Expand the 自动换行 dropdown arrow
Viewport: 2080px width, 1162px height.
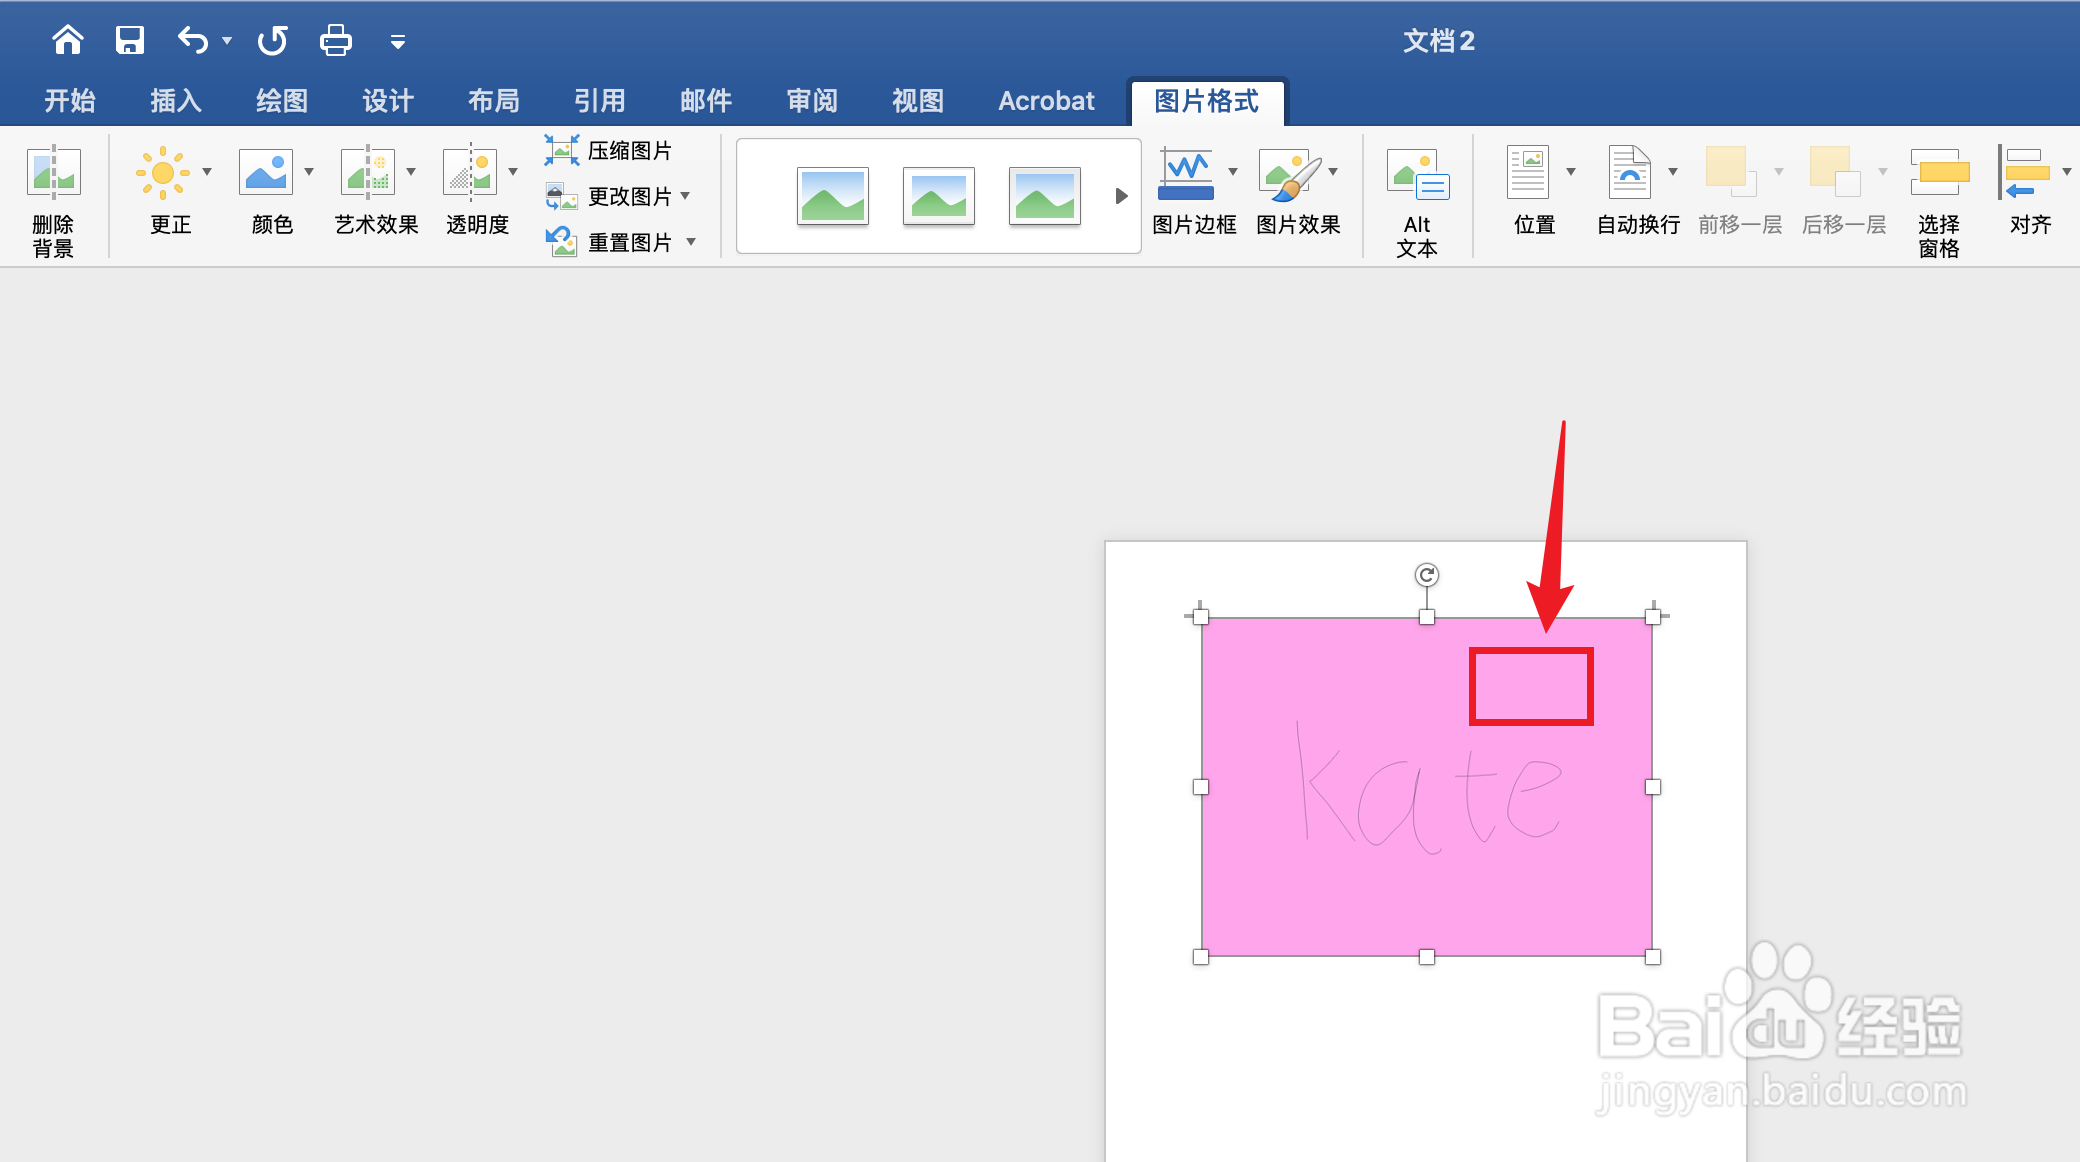(1673, 172)
